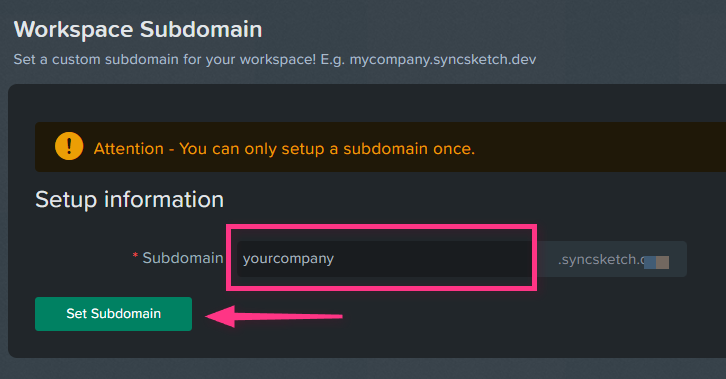This screenshot has width=726, height=379.
Task: Click the orange exclamation warning icon
Action: [69, 146]
